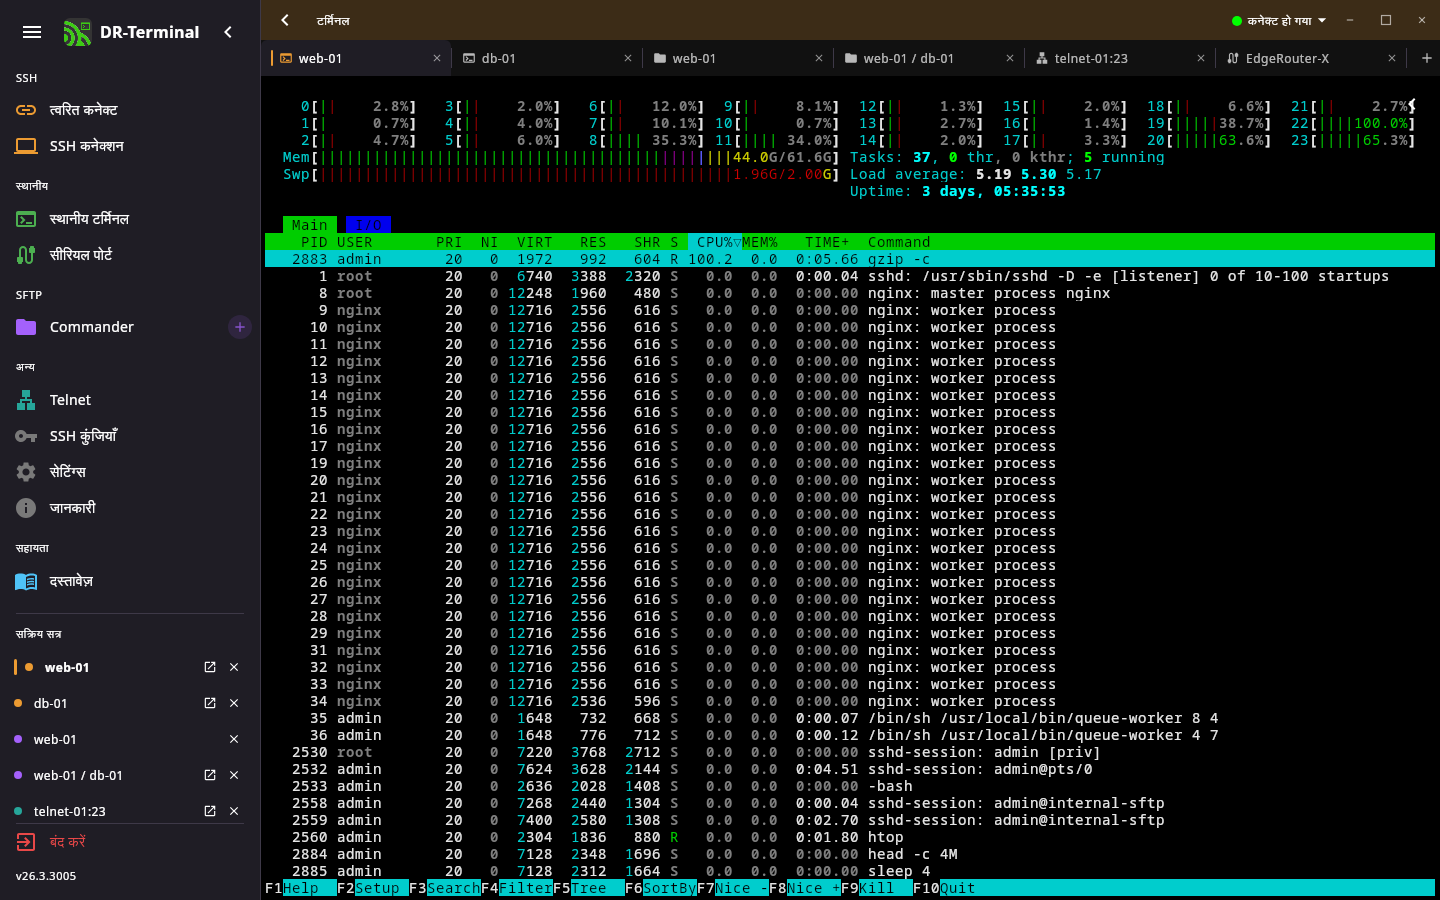Launch स्थानीय टर्मिनल from sidebar
1440x900 pixels.
pos(130,219)
